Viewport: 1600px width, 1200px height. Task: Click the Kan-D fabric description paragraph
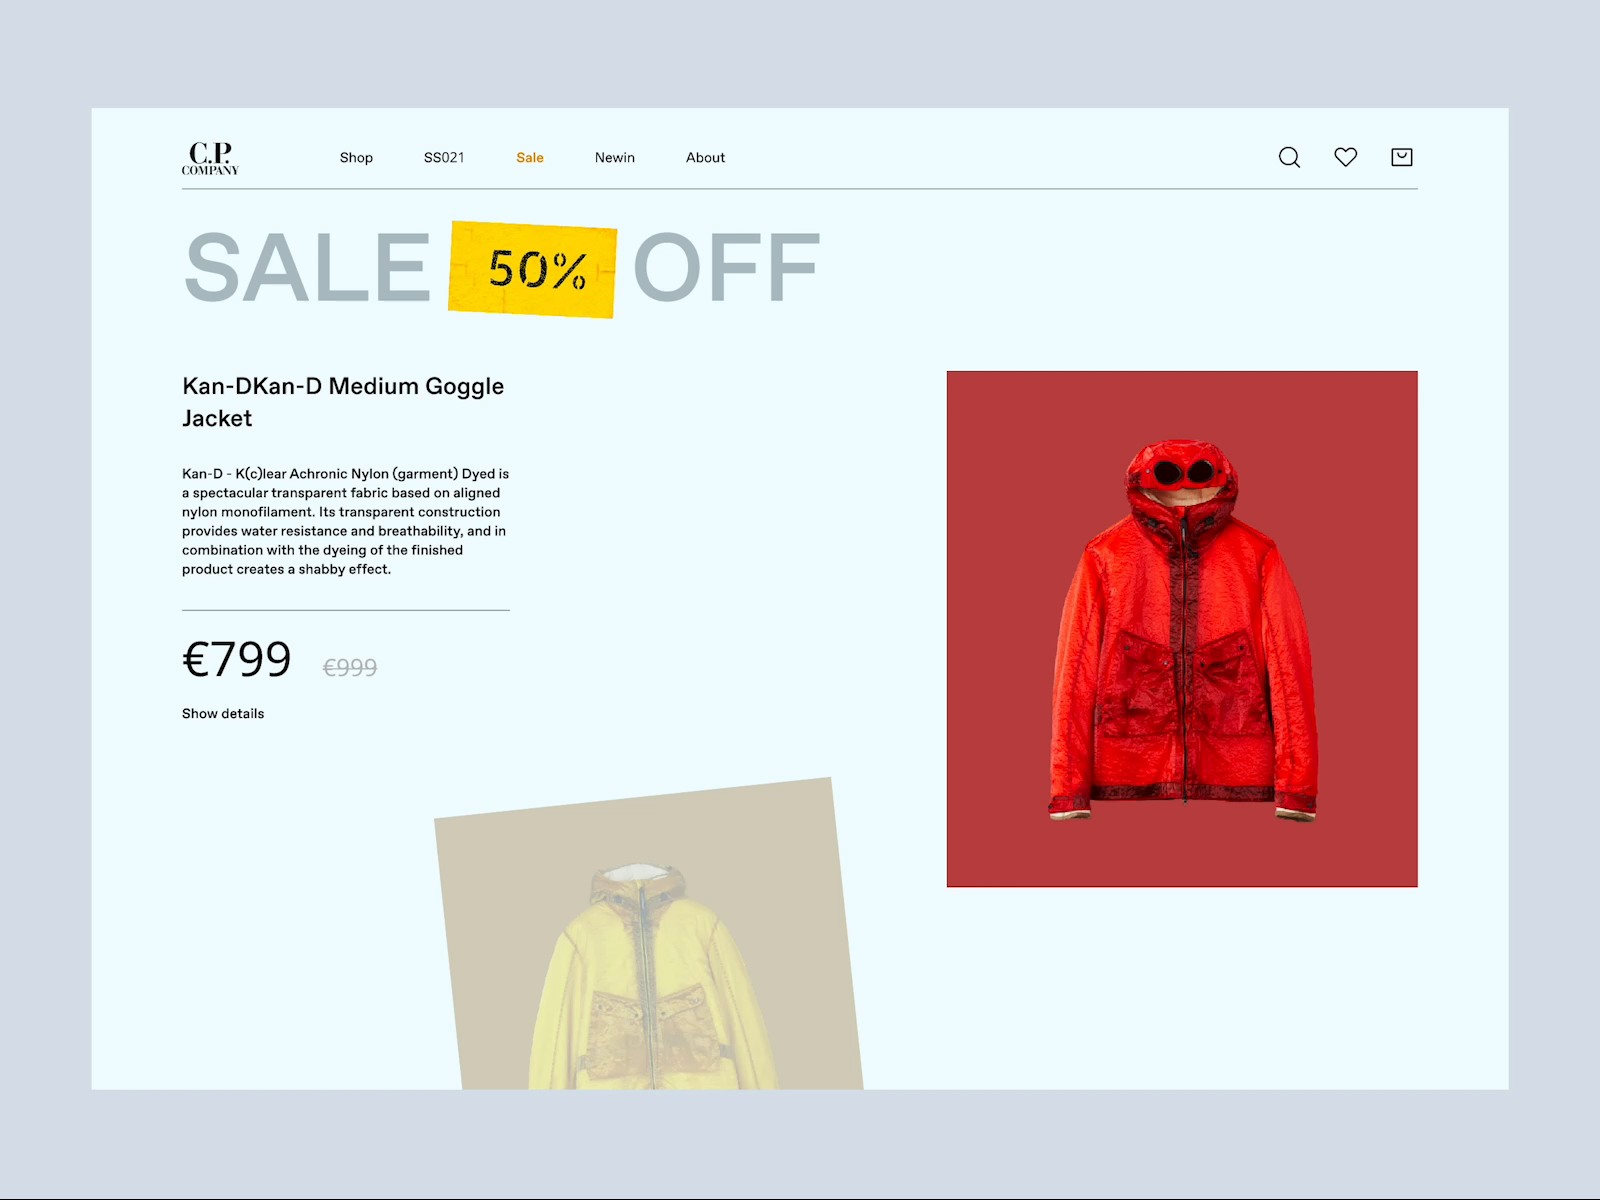coord(346,521)
